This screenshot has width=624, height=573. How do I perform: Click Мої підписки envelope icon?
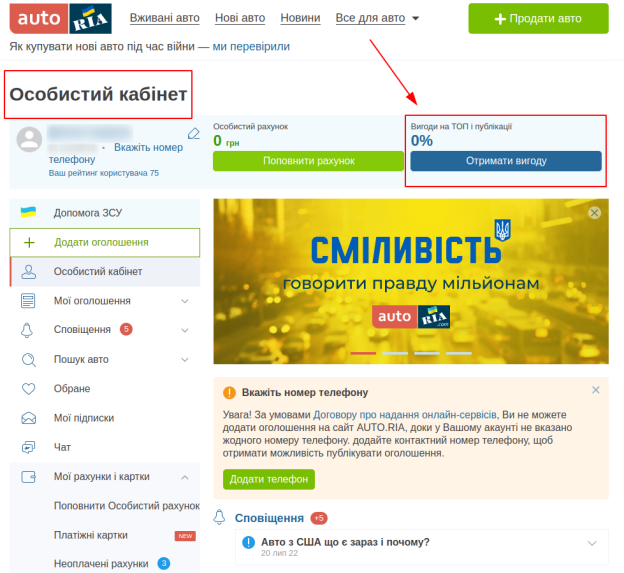tap(28, 418)
